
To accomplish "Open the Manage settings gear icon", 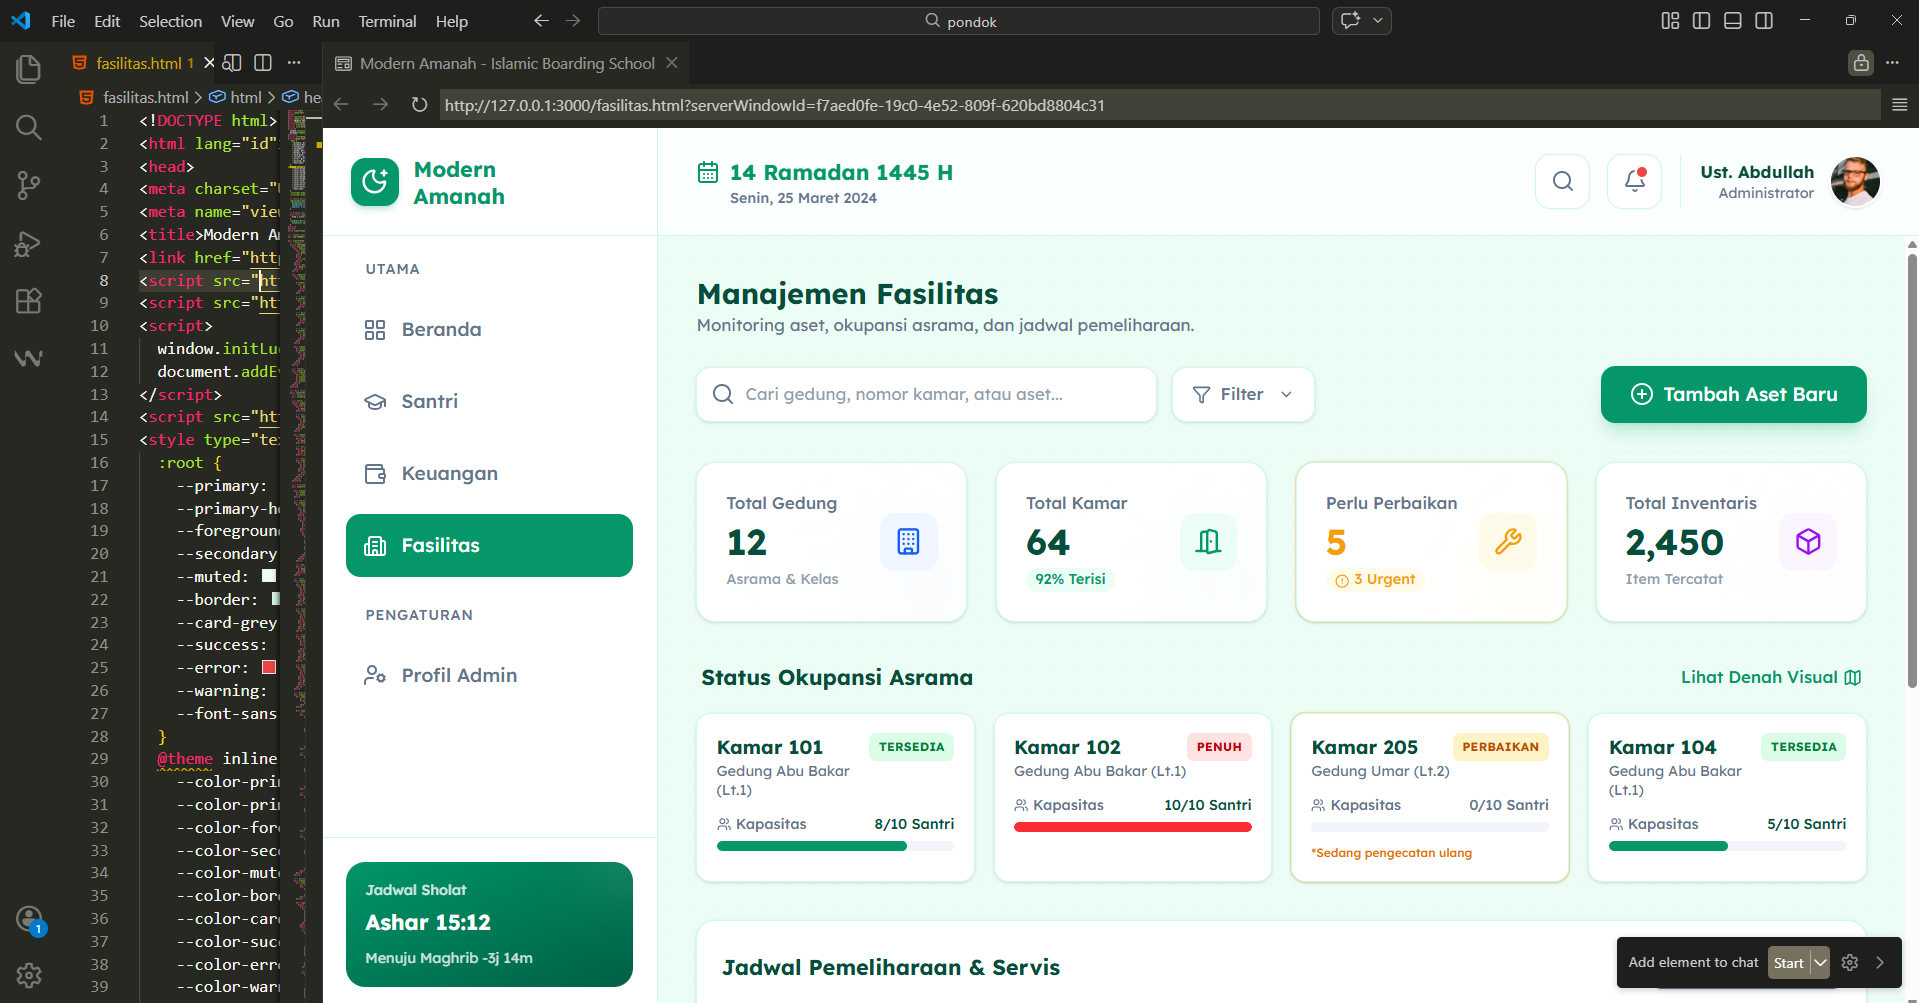I will (x=28, y=975).
